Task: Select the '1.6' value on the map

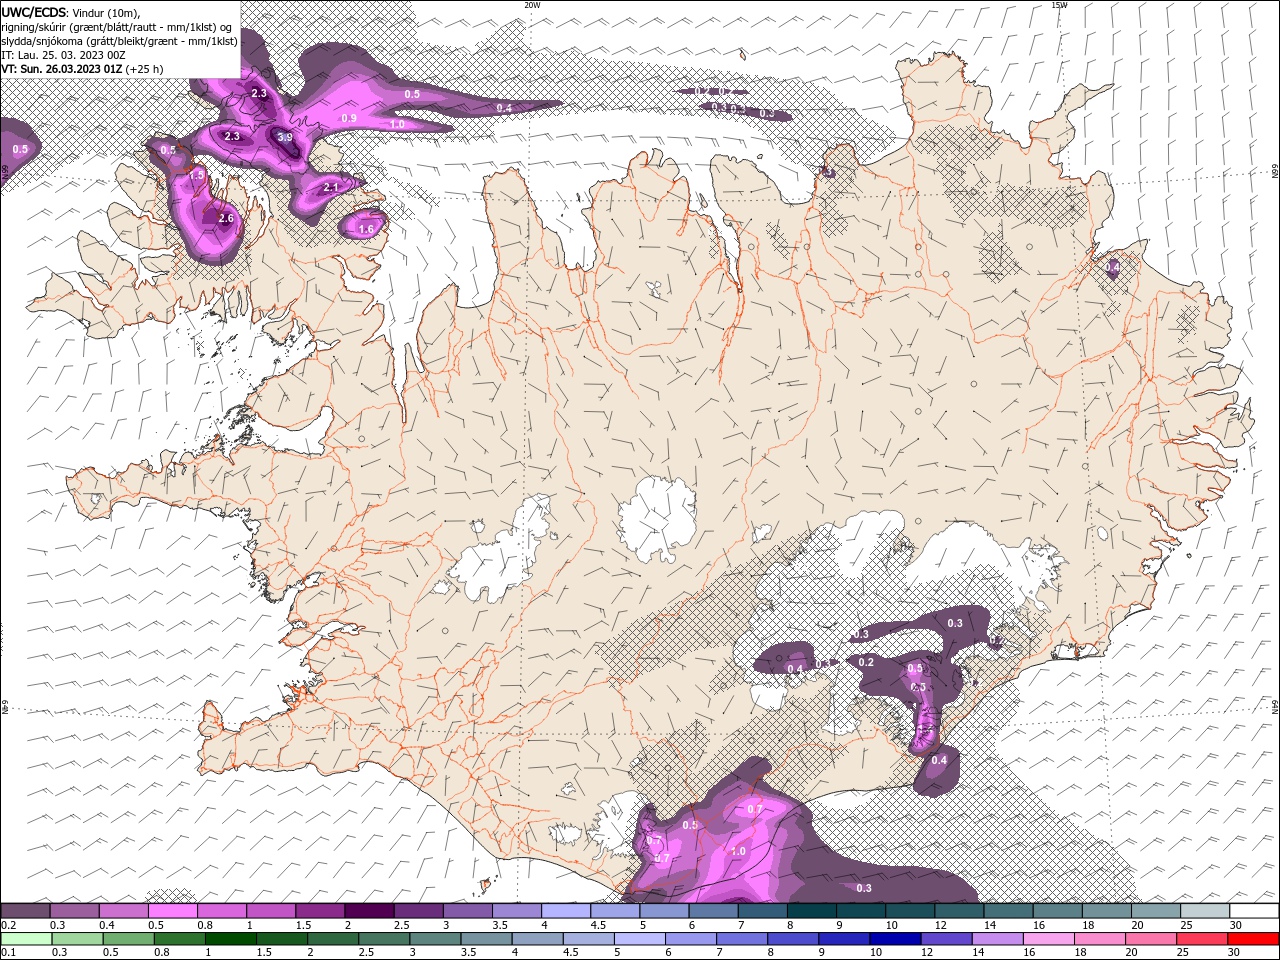Action: [x=366, y=229]
